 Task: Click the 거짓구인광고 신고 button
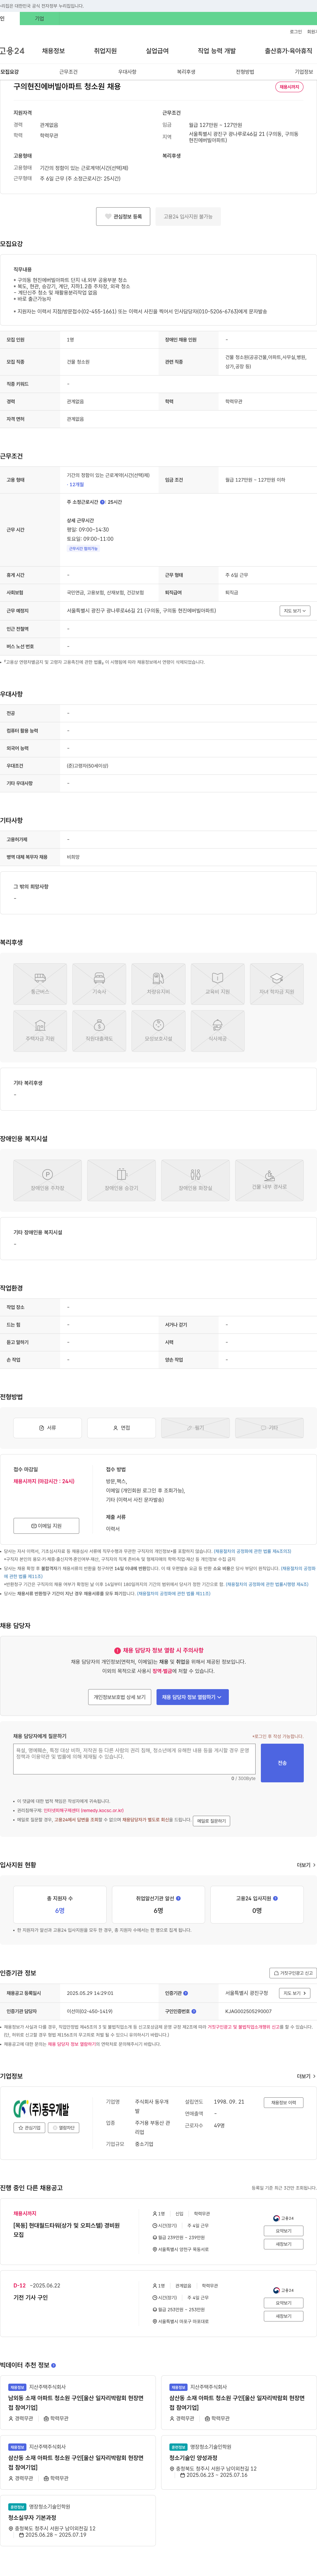[293, 1973]
